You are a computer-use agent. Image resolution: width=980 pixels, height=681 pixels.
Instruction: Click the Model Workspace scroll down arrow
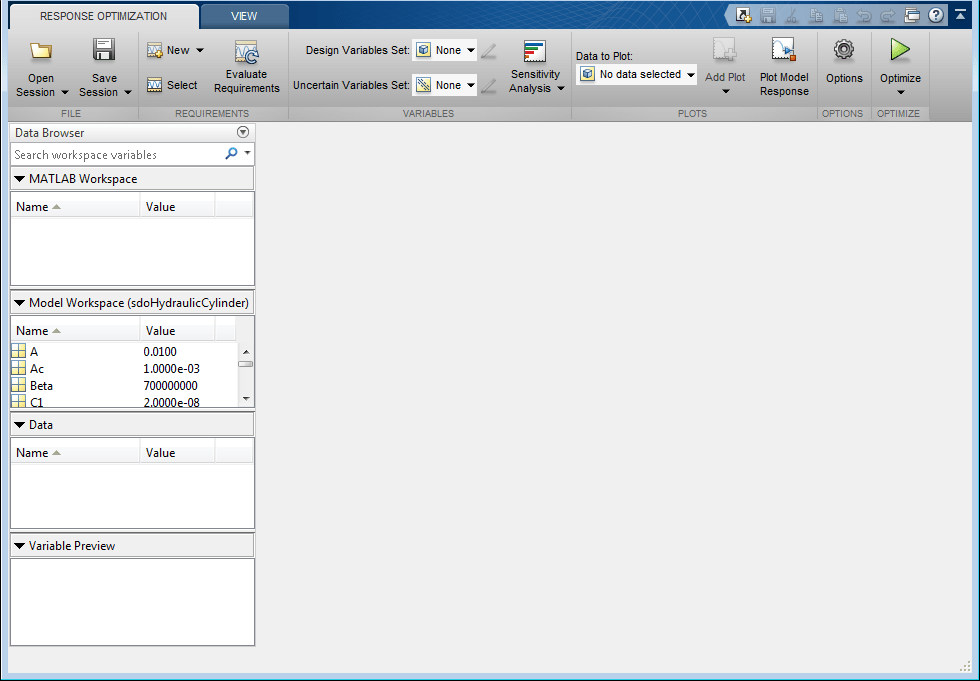click(246, 399)
